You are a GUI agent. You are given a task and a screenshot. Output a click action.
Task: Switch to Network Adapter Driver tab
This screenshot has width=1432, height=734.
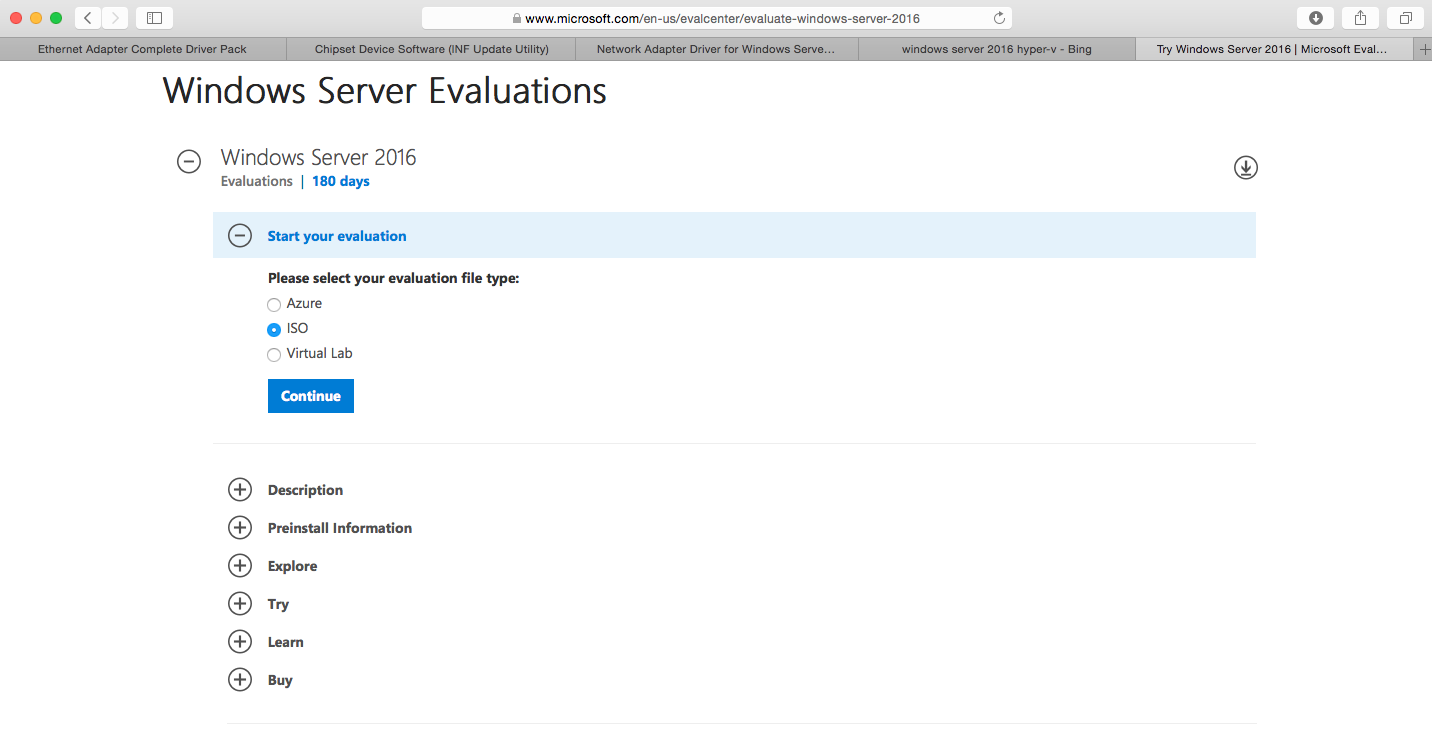click(x=715, y=49)
